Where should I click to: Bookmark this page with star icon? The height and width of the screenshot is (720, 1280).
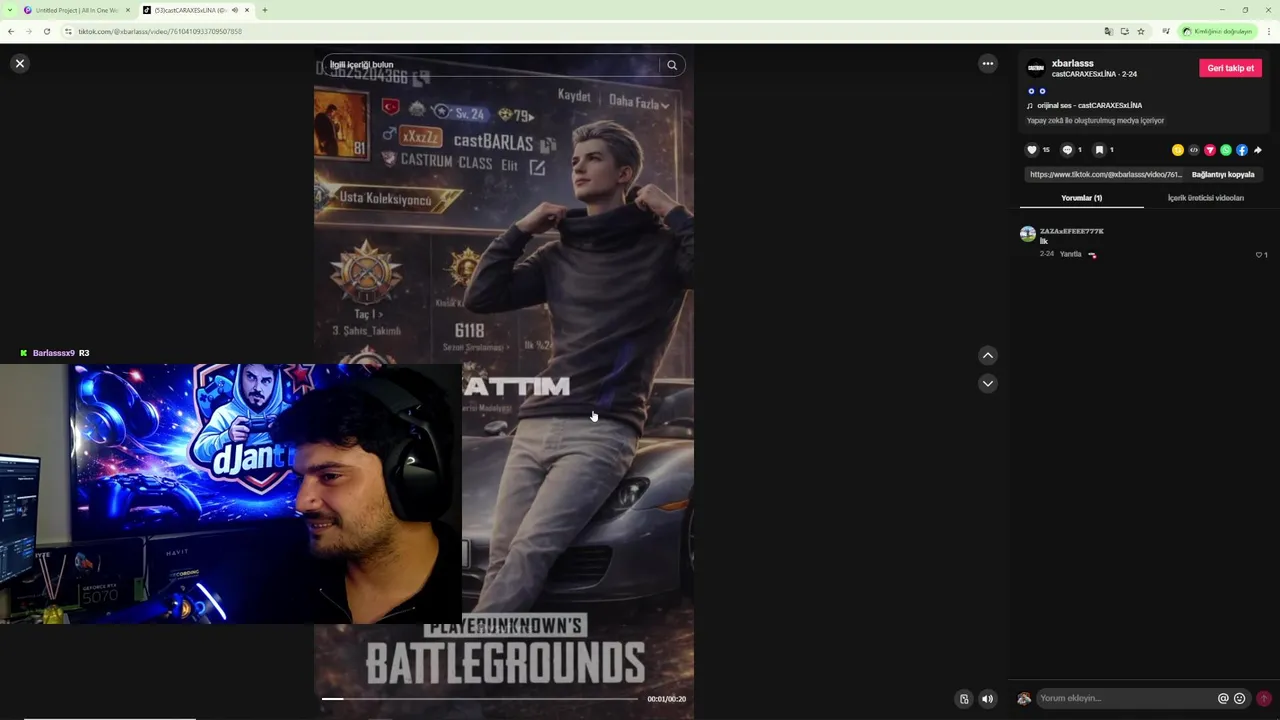click(x=1141, y=31)
